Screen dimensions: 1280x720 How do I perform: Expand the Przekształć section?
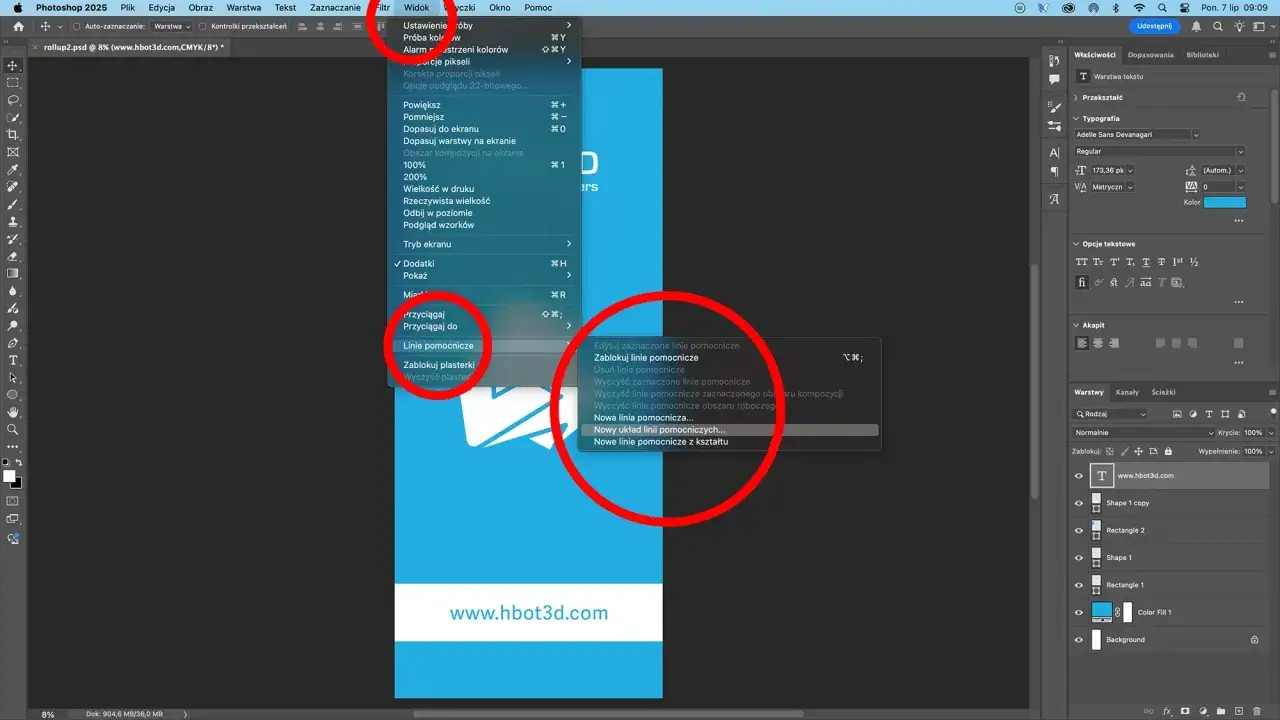coord(1076,98)
